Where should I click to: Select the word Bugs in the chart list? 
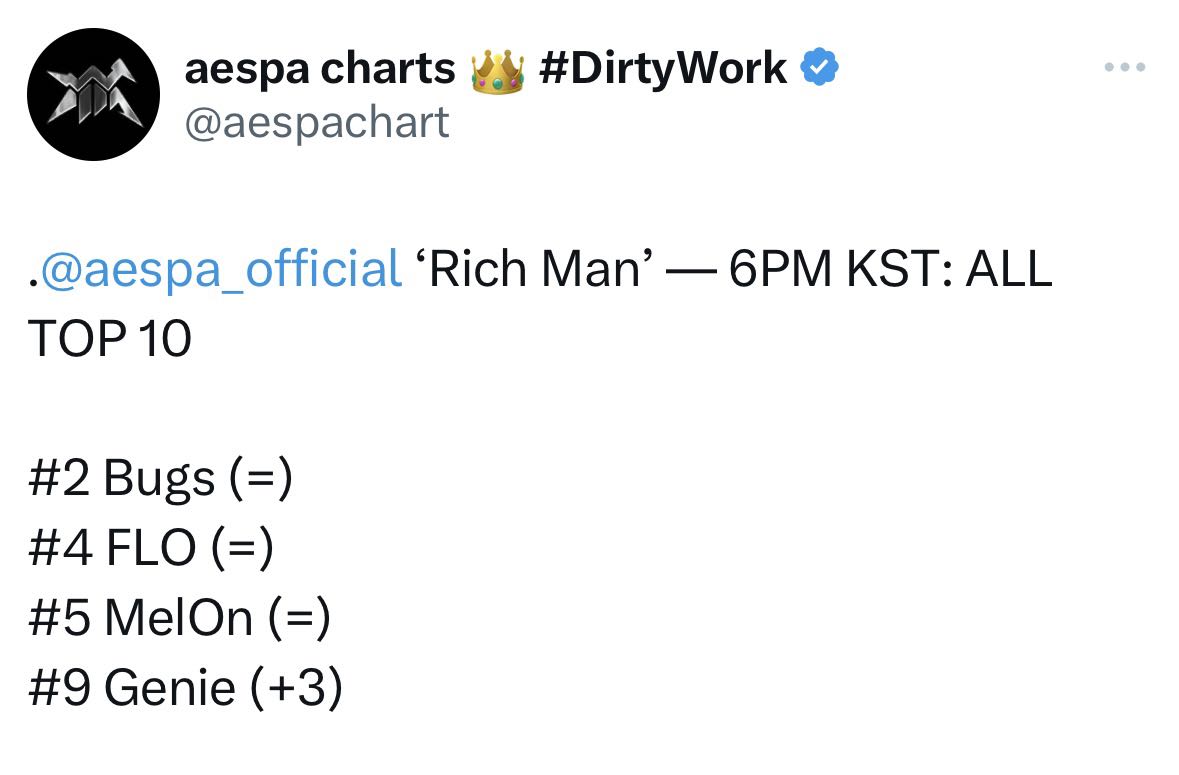(x=159, y=479)
